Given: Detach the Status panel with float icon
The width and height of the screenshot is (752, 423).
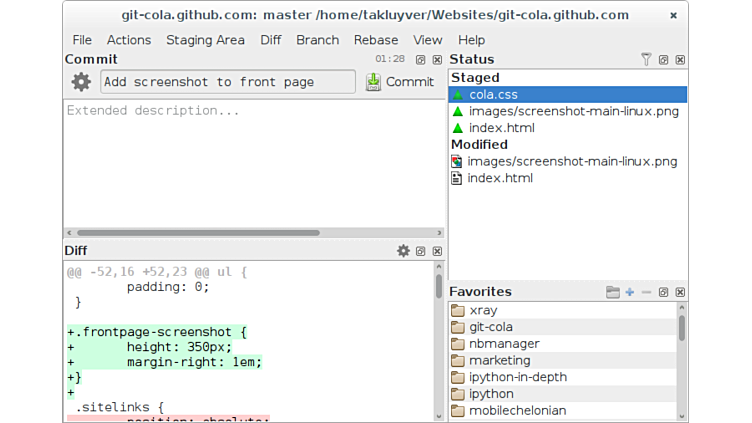Looking at the screenshot, I should [x=663, y=60].
